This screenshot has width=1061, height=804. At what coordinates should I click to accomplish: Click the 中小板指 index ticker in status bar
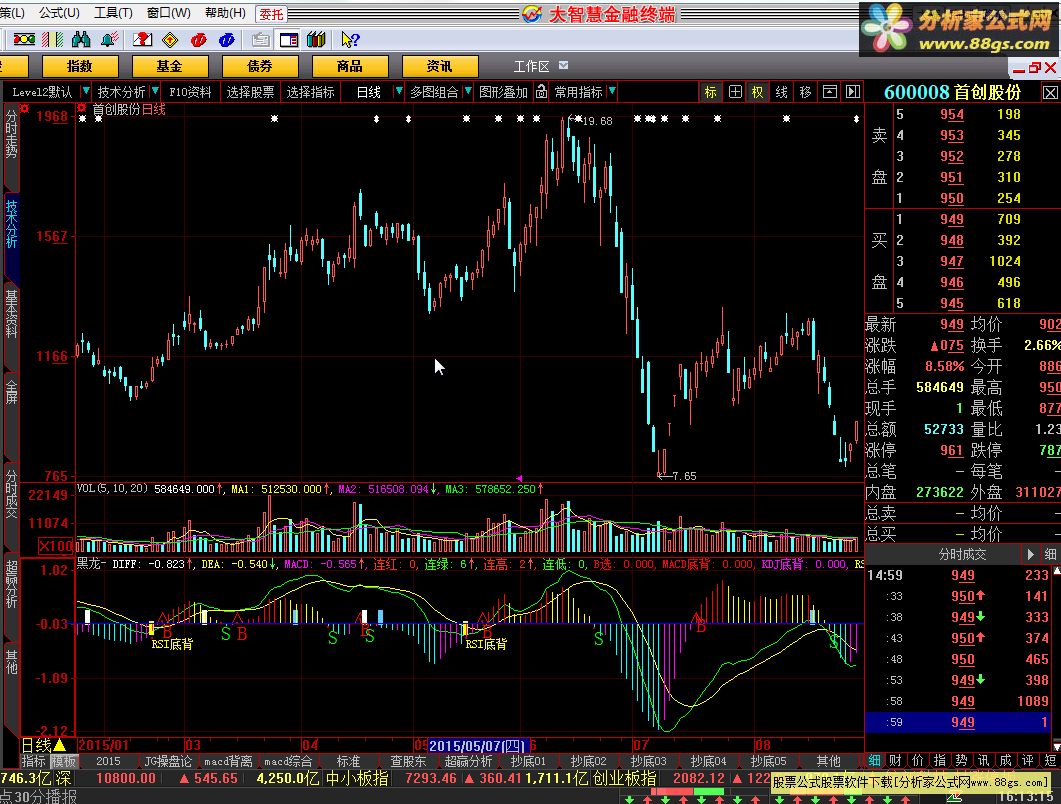357,778
